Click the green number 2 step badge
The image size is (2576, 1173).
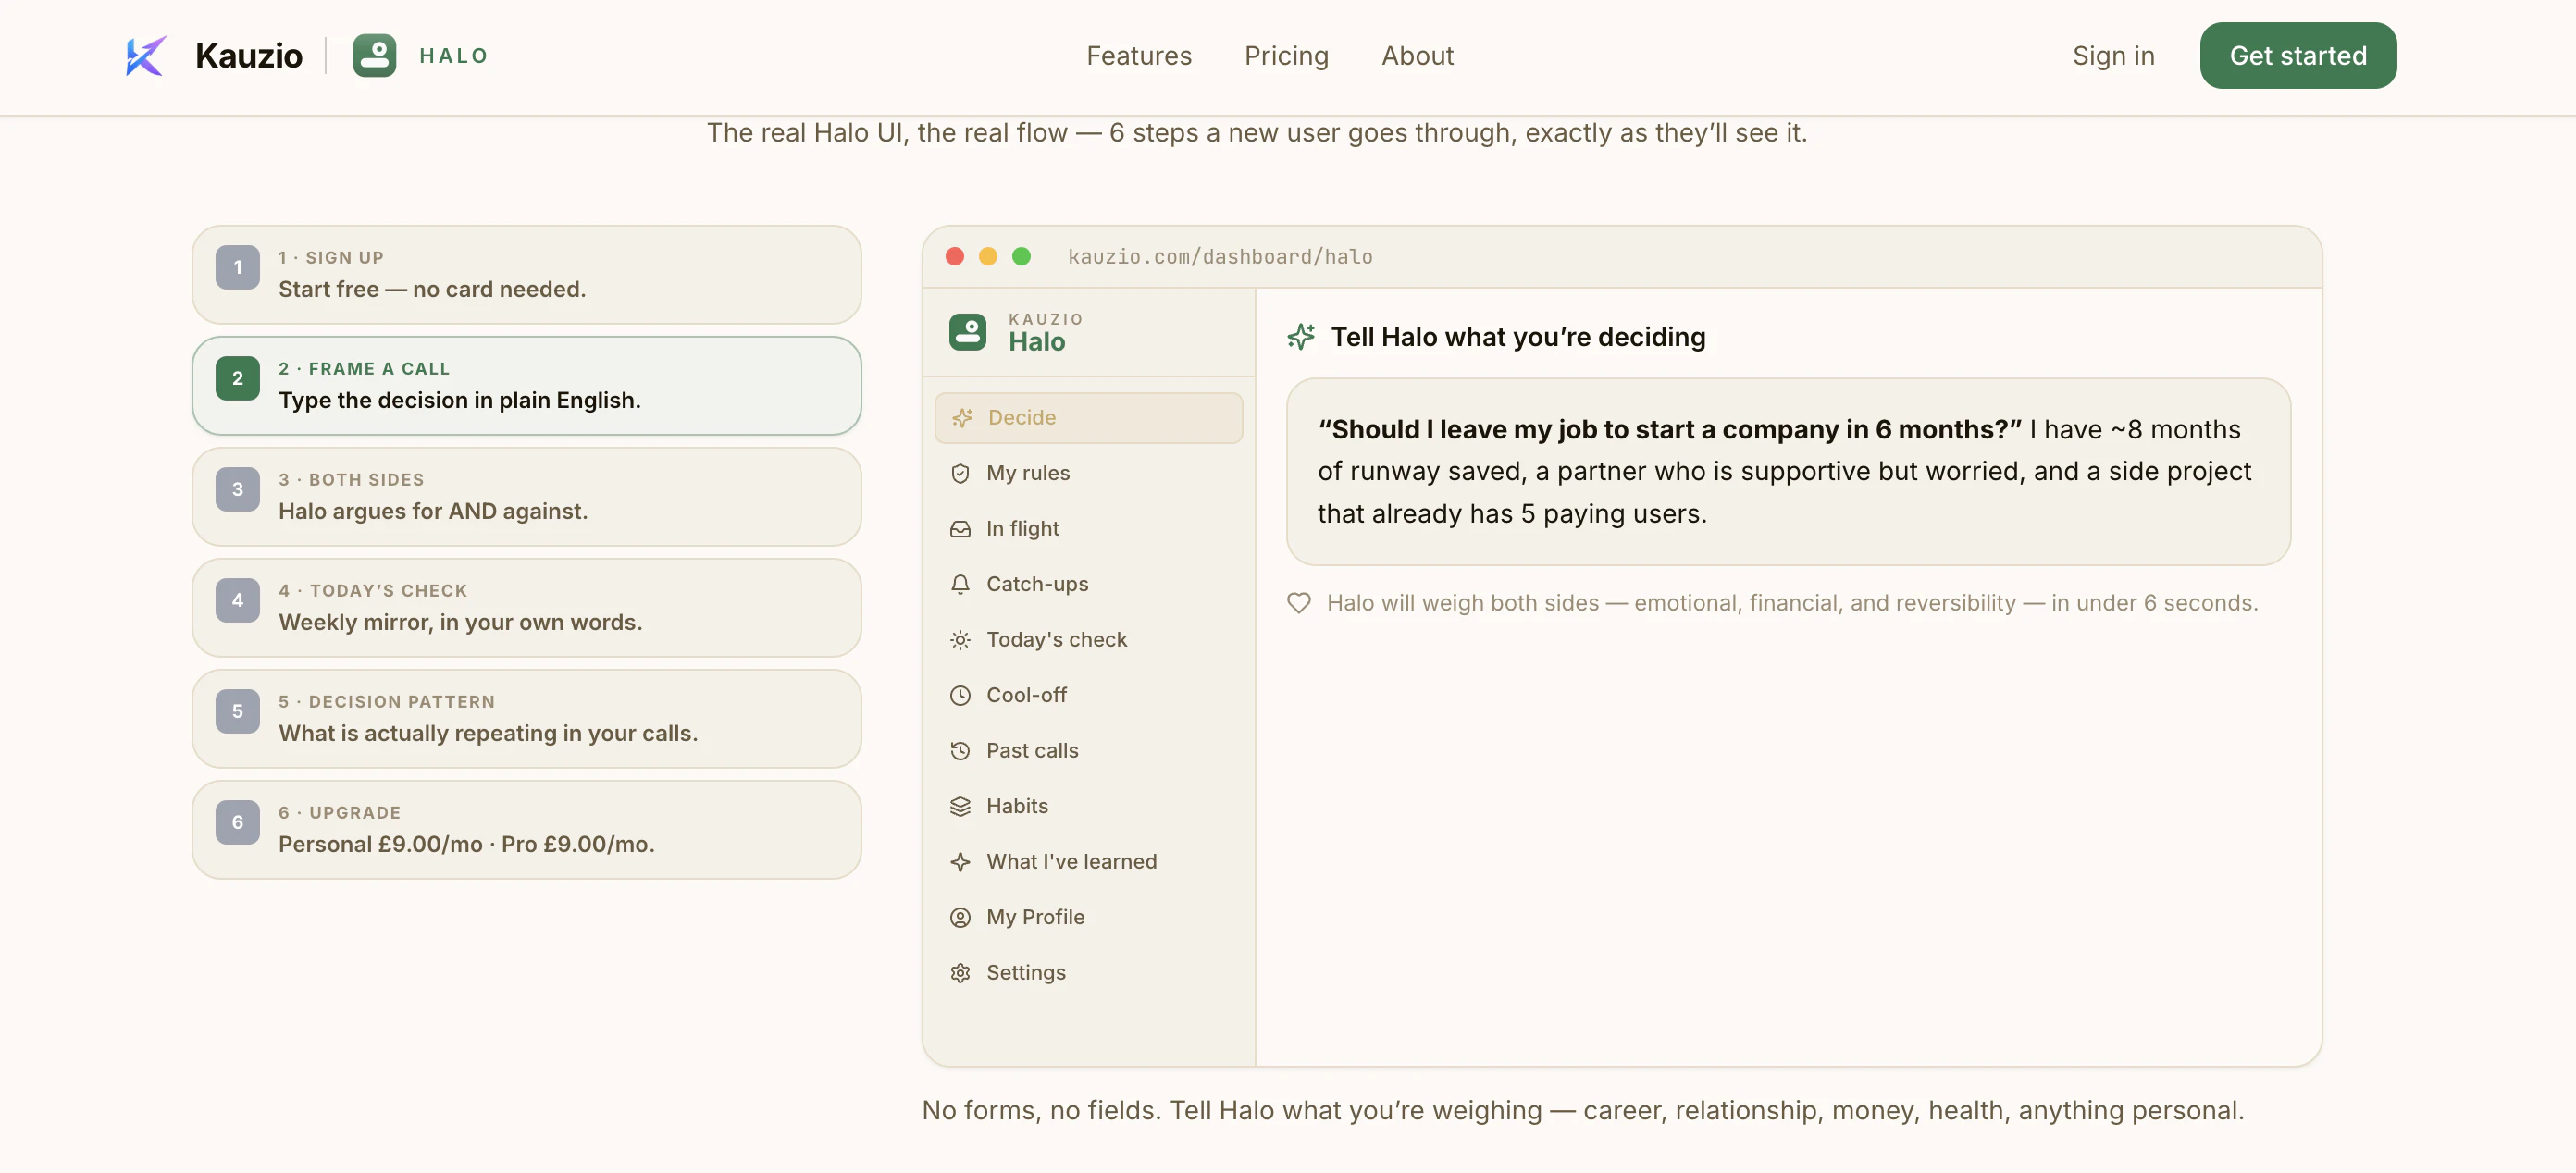[x=238, y=379]
